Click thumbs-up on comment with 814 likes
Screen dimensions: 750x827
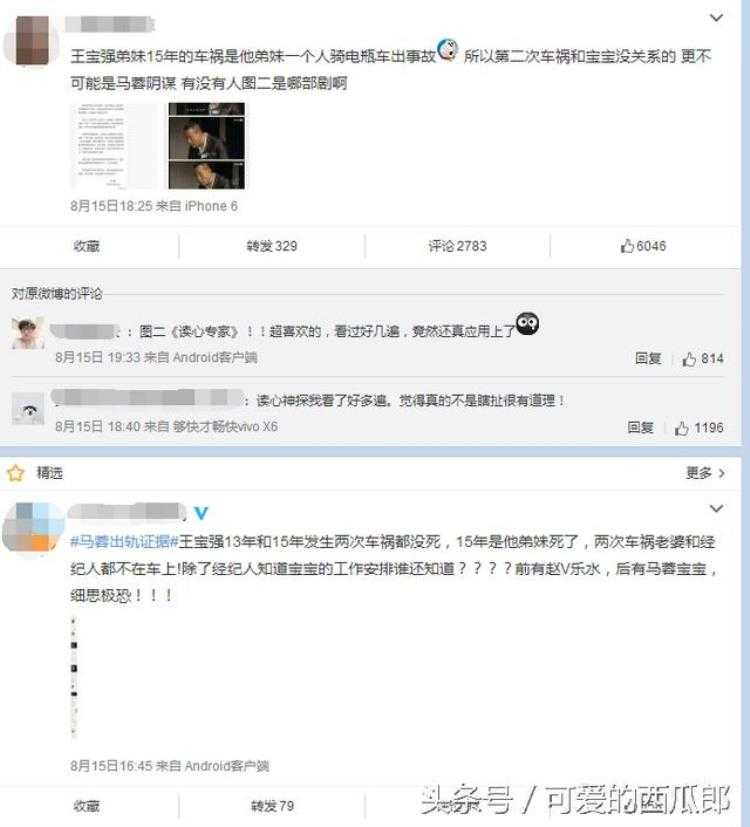click(689, 359)
